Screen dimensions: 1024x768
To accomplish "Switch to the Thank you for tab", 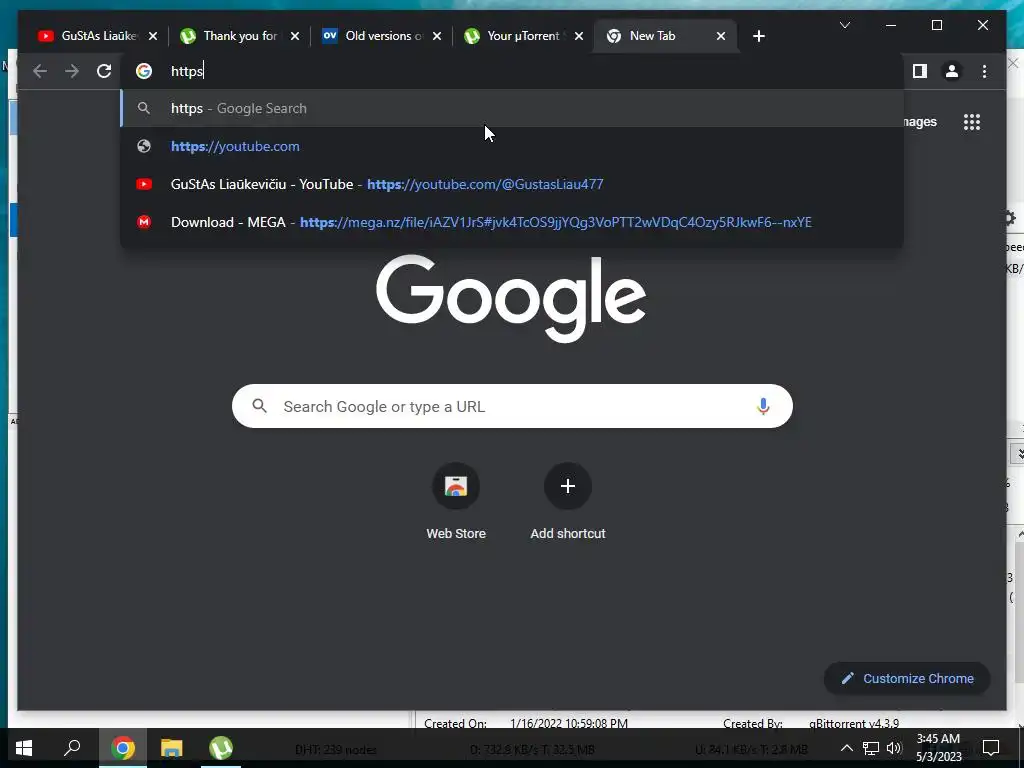I will (x=240, y=36).
